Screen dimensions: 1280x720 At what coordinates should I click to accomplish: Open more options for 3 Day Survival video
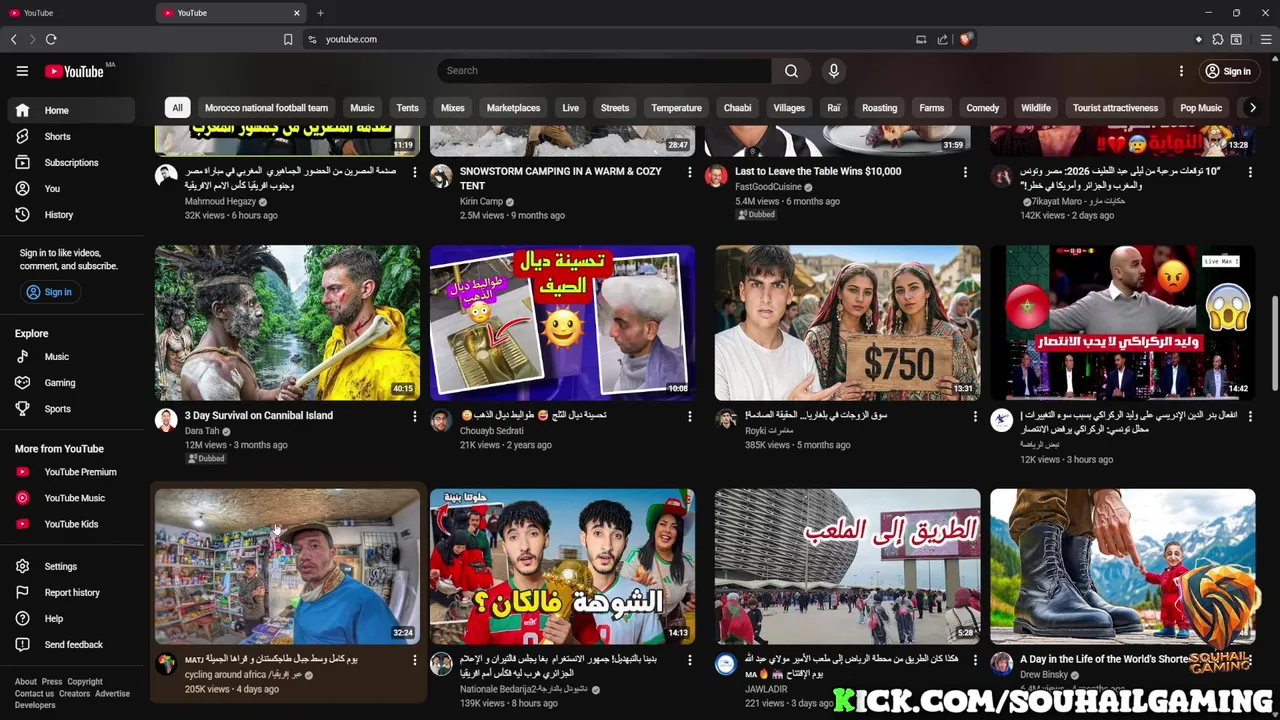tap(414, 416)
